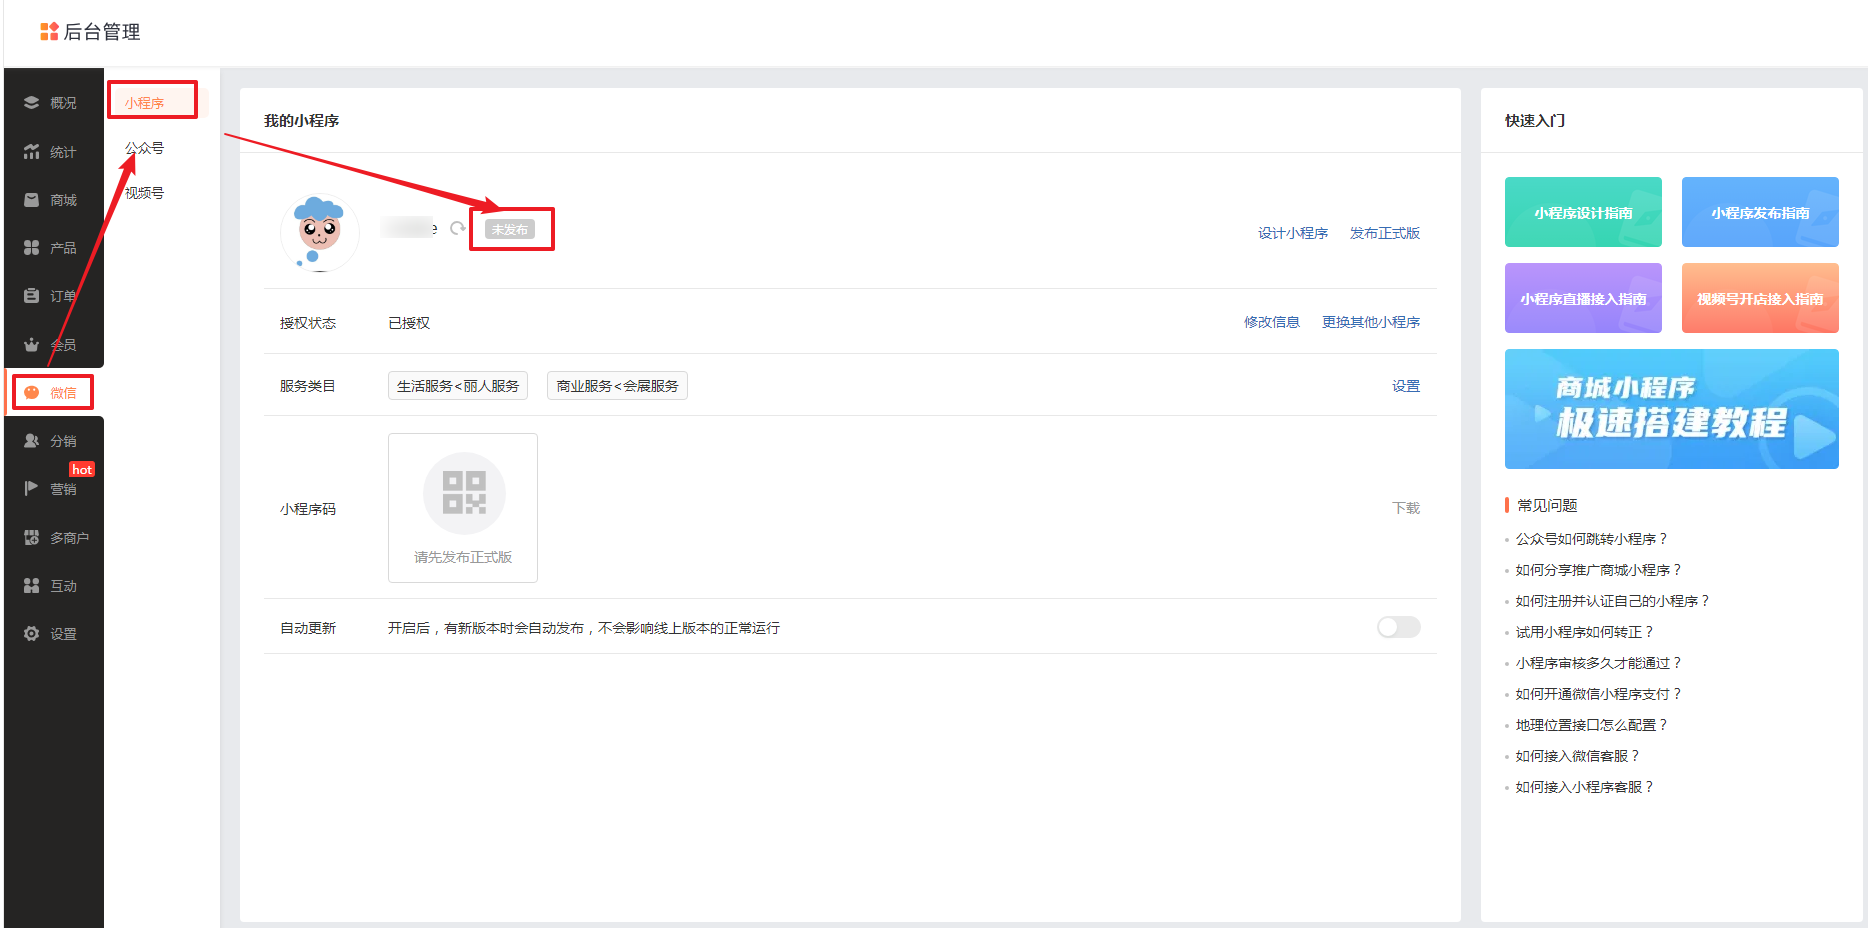Viewport: 1868px width, 928px height.
Task: Open the 统计 statistics icon
Action: [x=32, y=152]
